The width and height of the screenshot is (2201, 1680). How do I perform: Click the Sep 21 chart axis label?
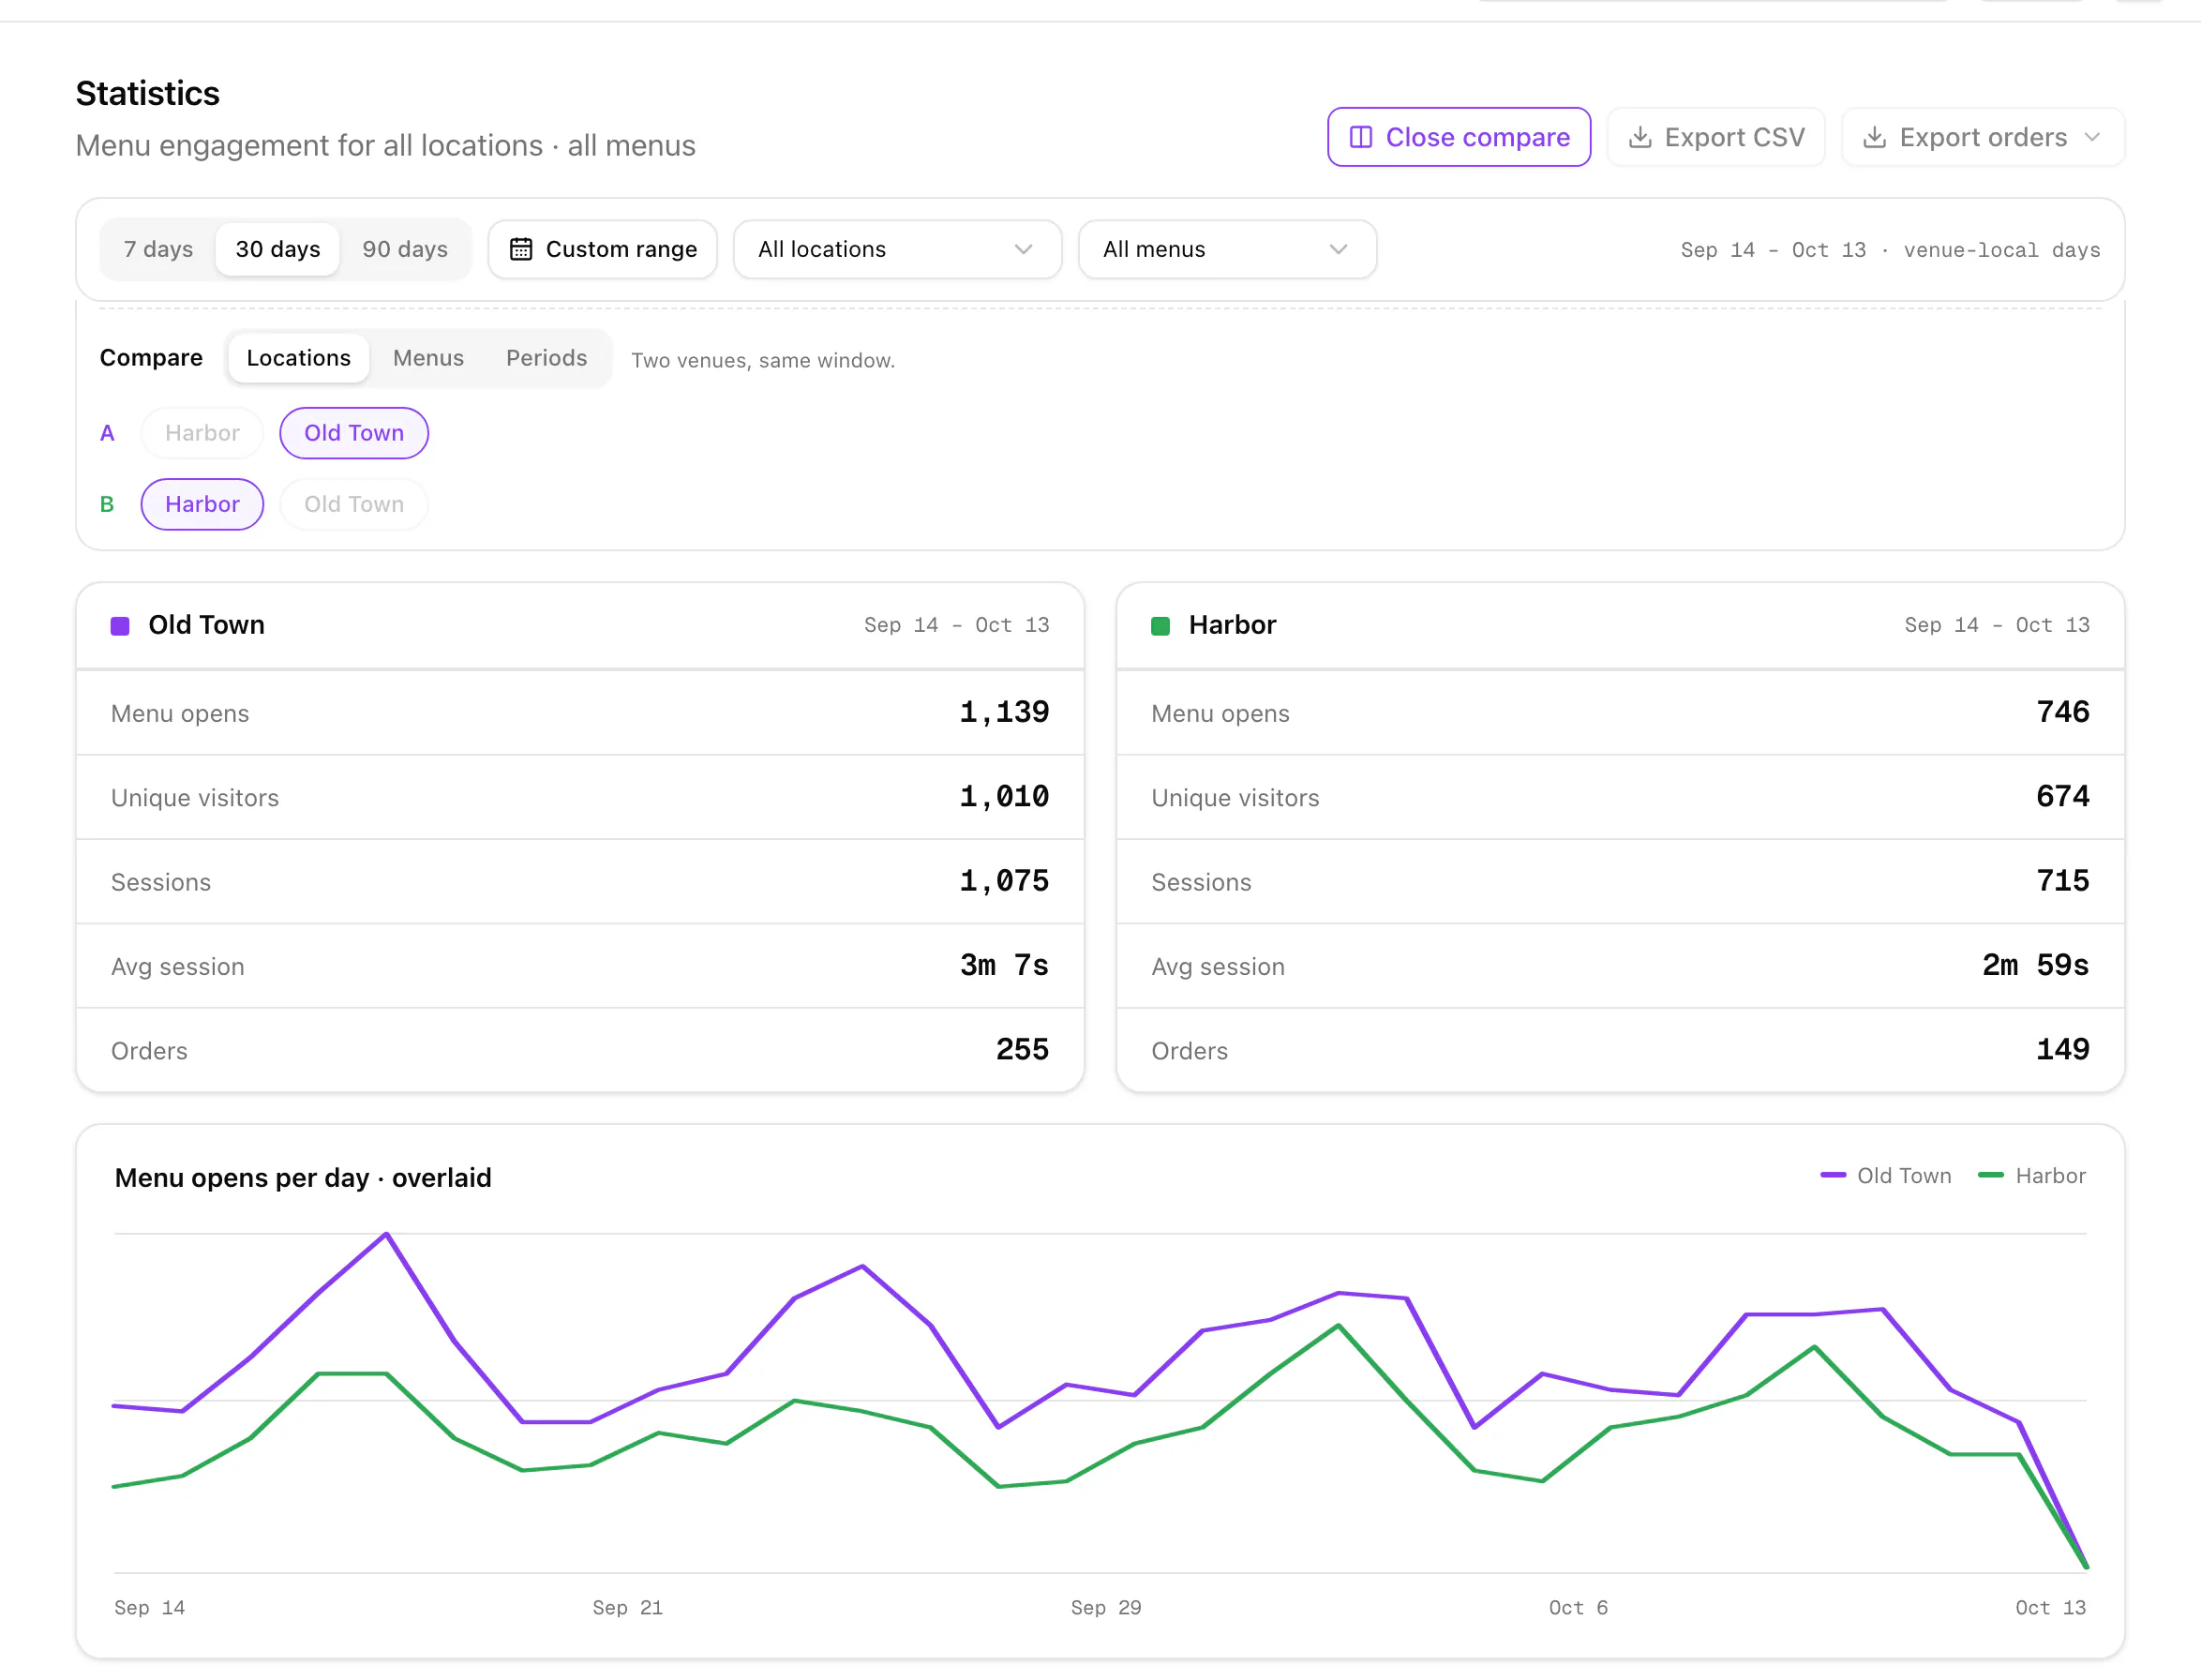pyautogui.click(x=627, y=1607)
